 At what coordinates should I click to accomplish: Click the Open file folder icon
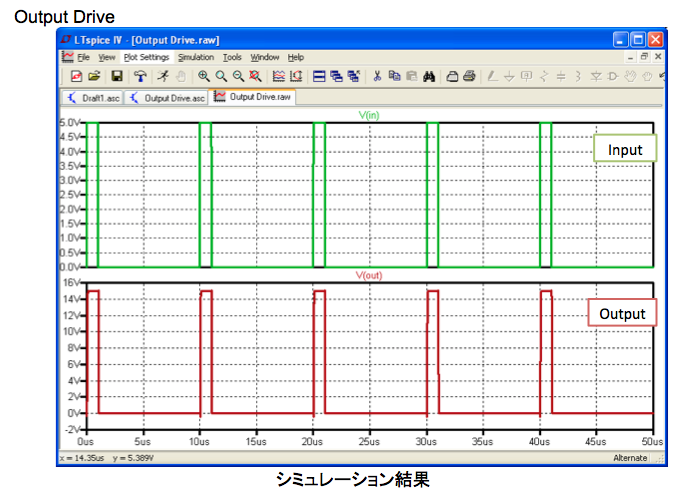(95, 76)
